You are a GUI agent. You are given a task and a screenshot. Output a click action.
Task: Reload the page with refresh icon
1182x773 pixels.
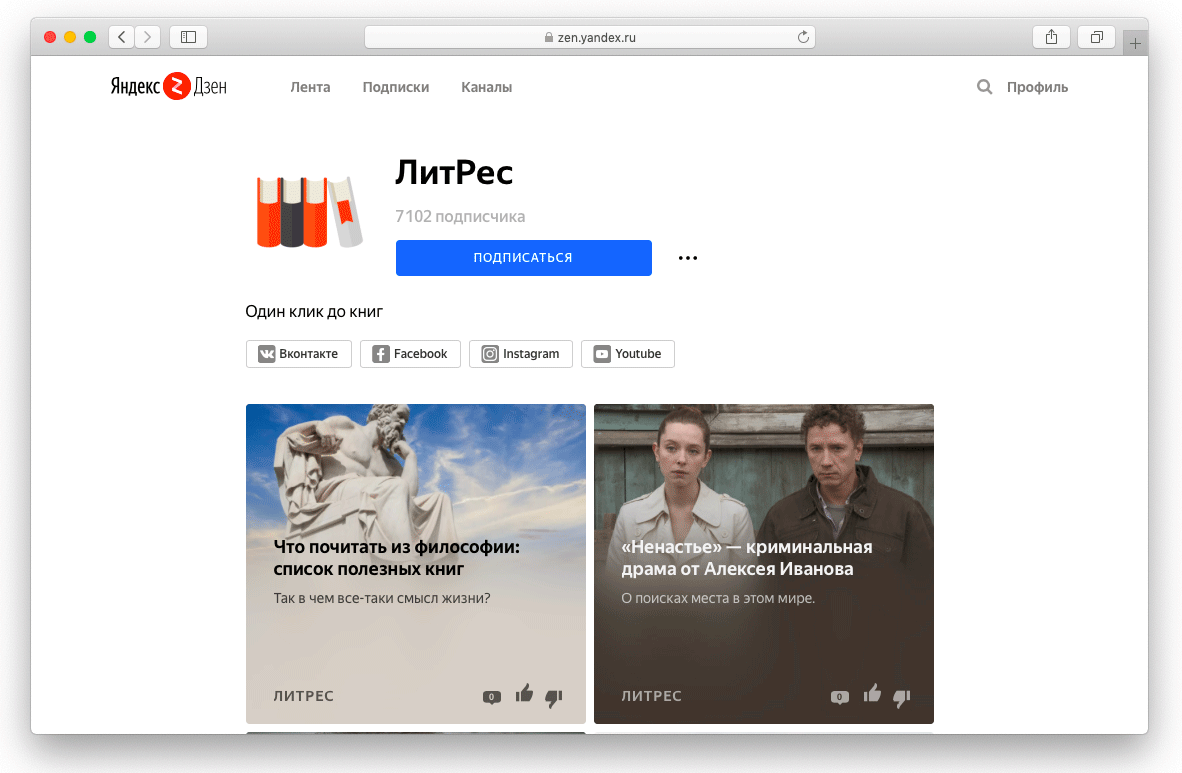(x=803, y=37)
